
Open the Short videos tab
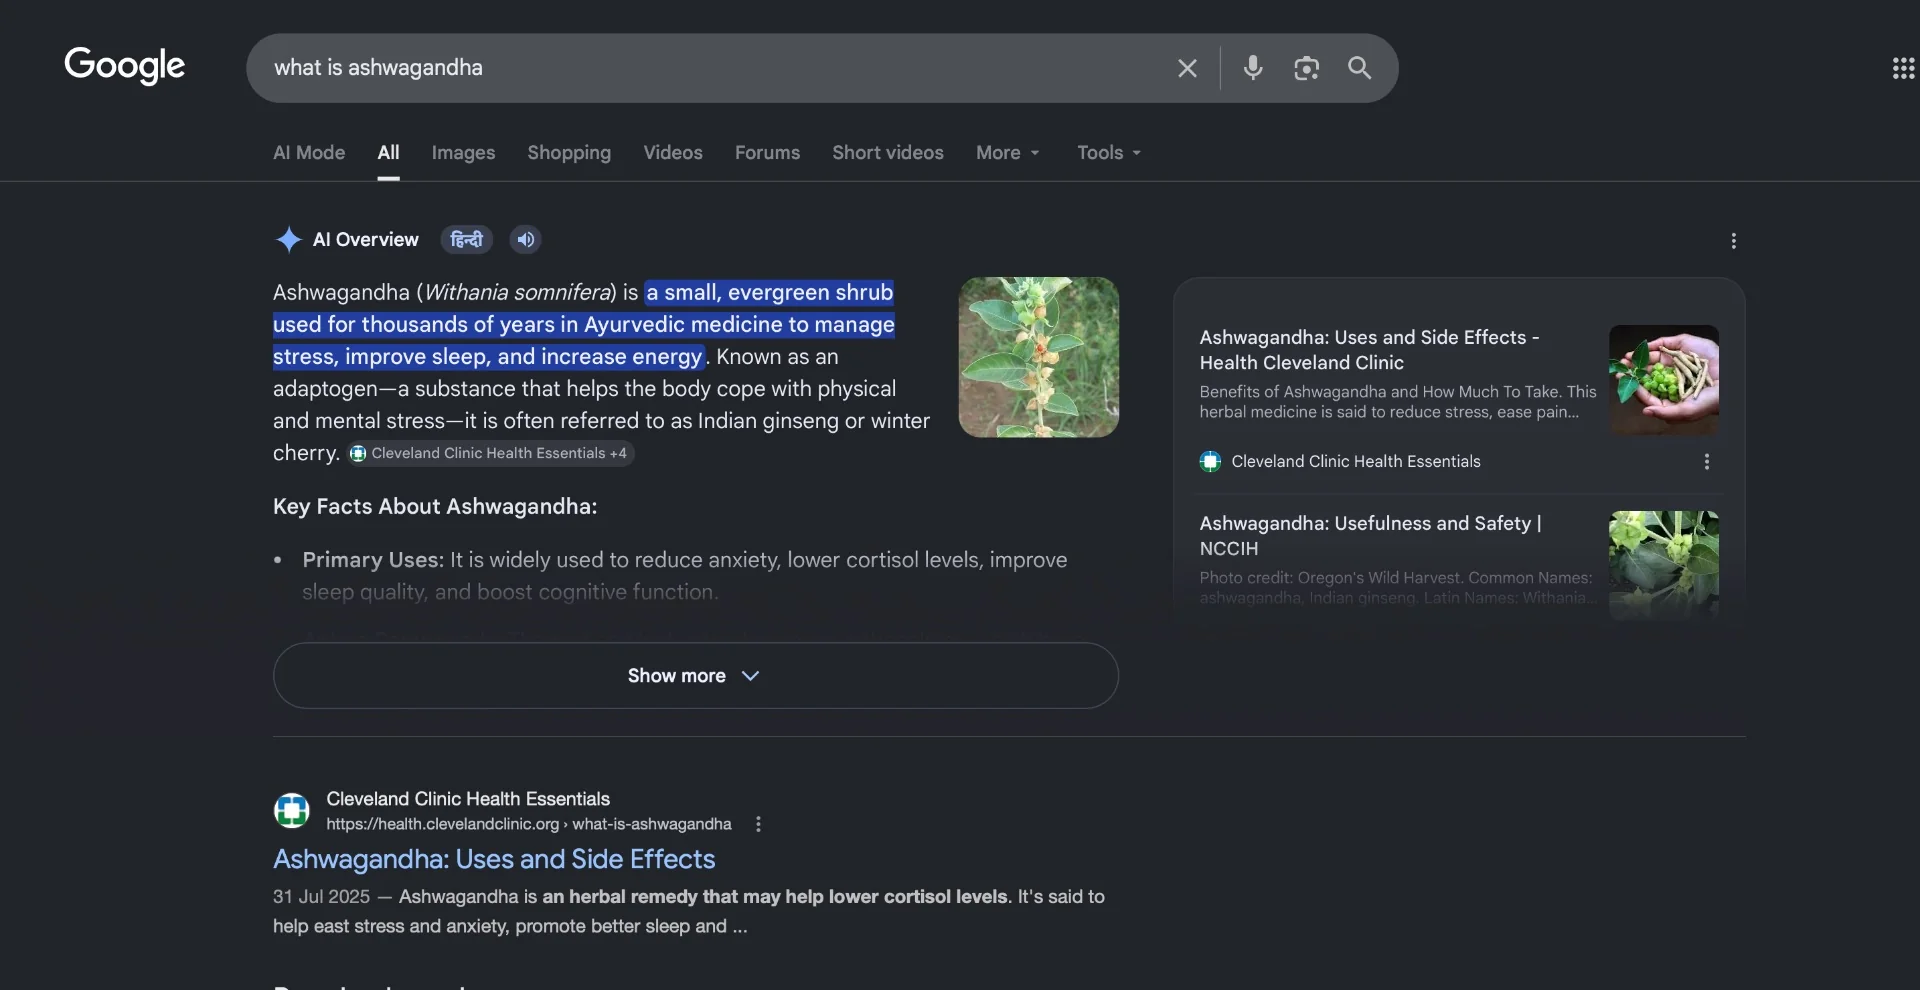(888, 153)
